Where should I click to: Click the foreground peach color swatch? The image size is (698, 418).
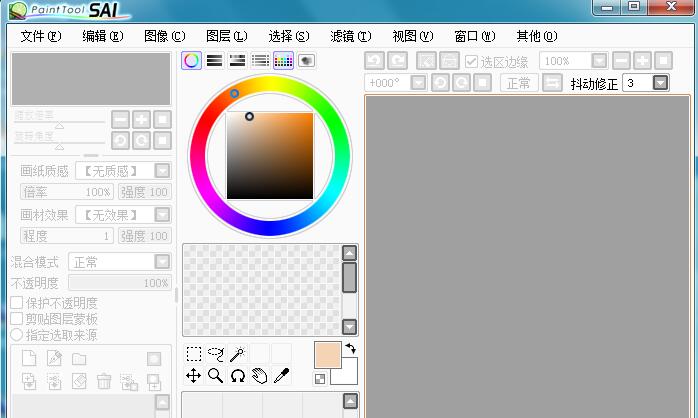pos(327,355)
